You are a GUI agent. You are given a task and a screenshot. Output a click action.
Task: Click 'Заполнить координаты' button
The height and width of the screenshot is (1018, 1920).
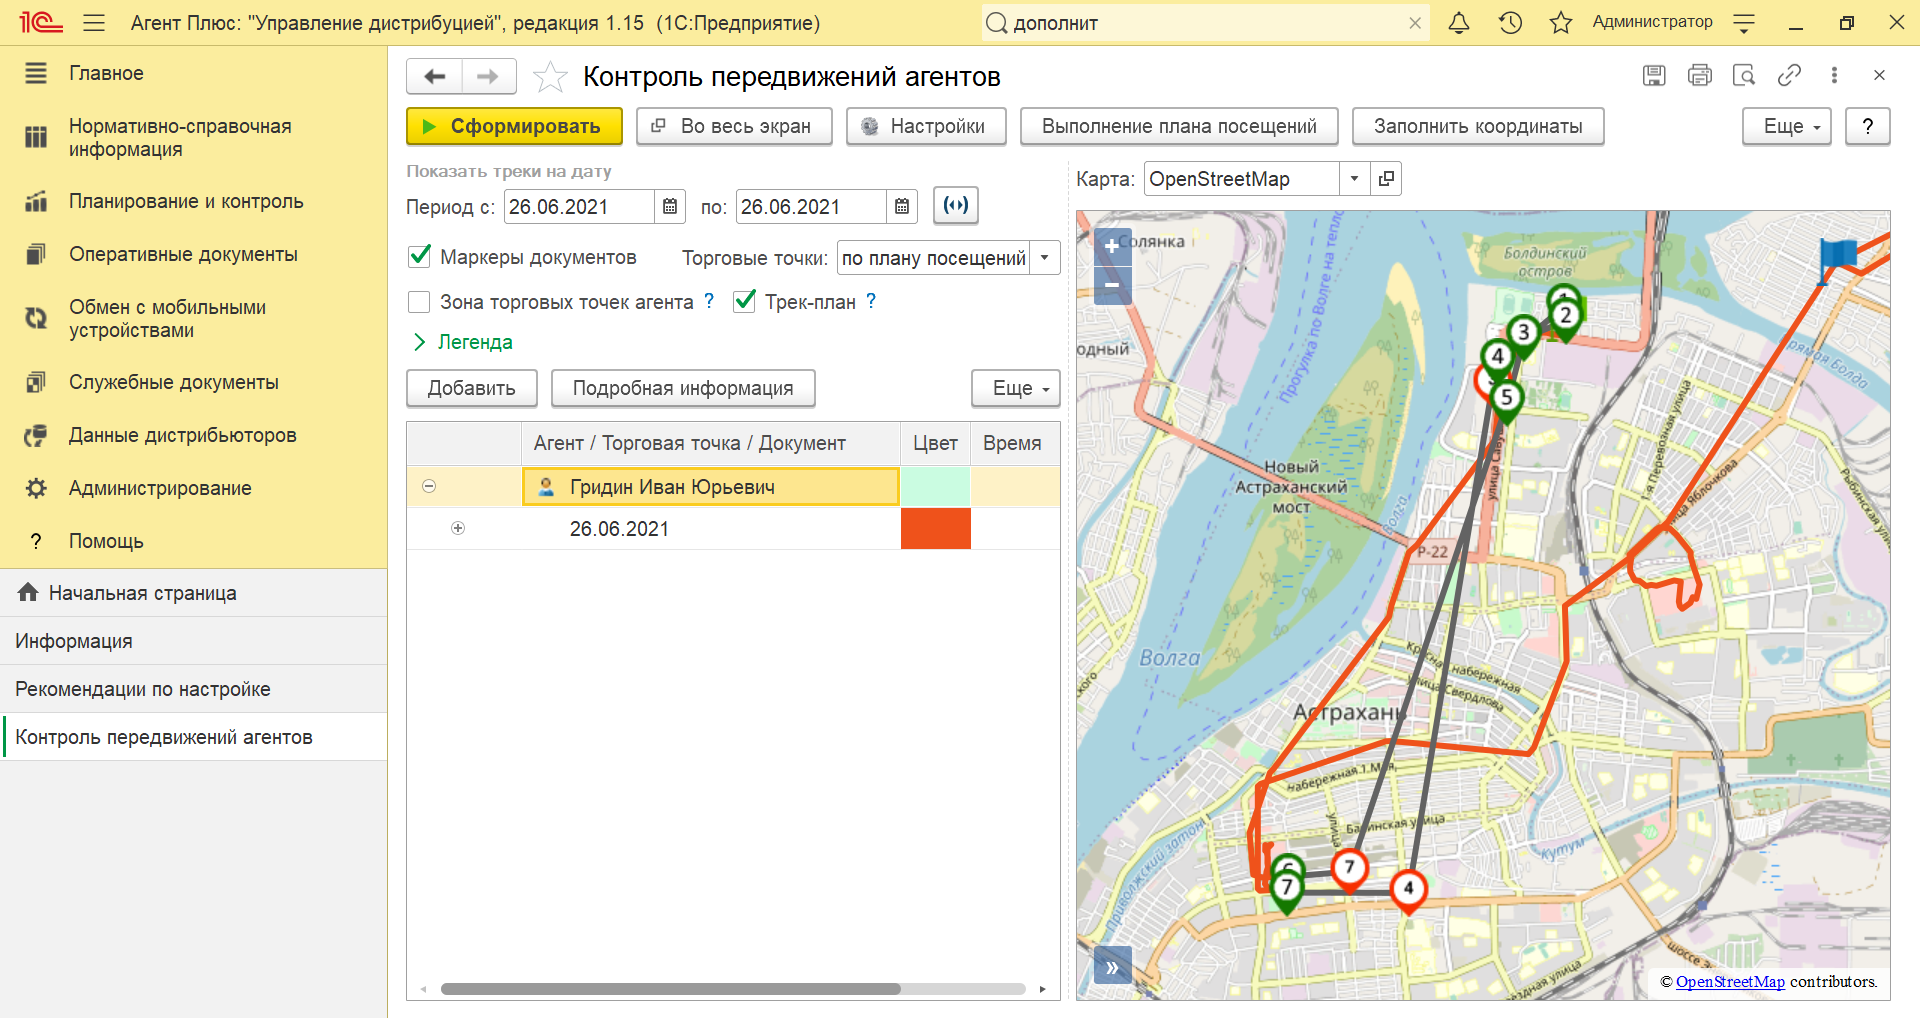point(1478,126)
